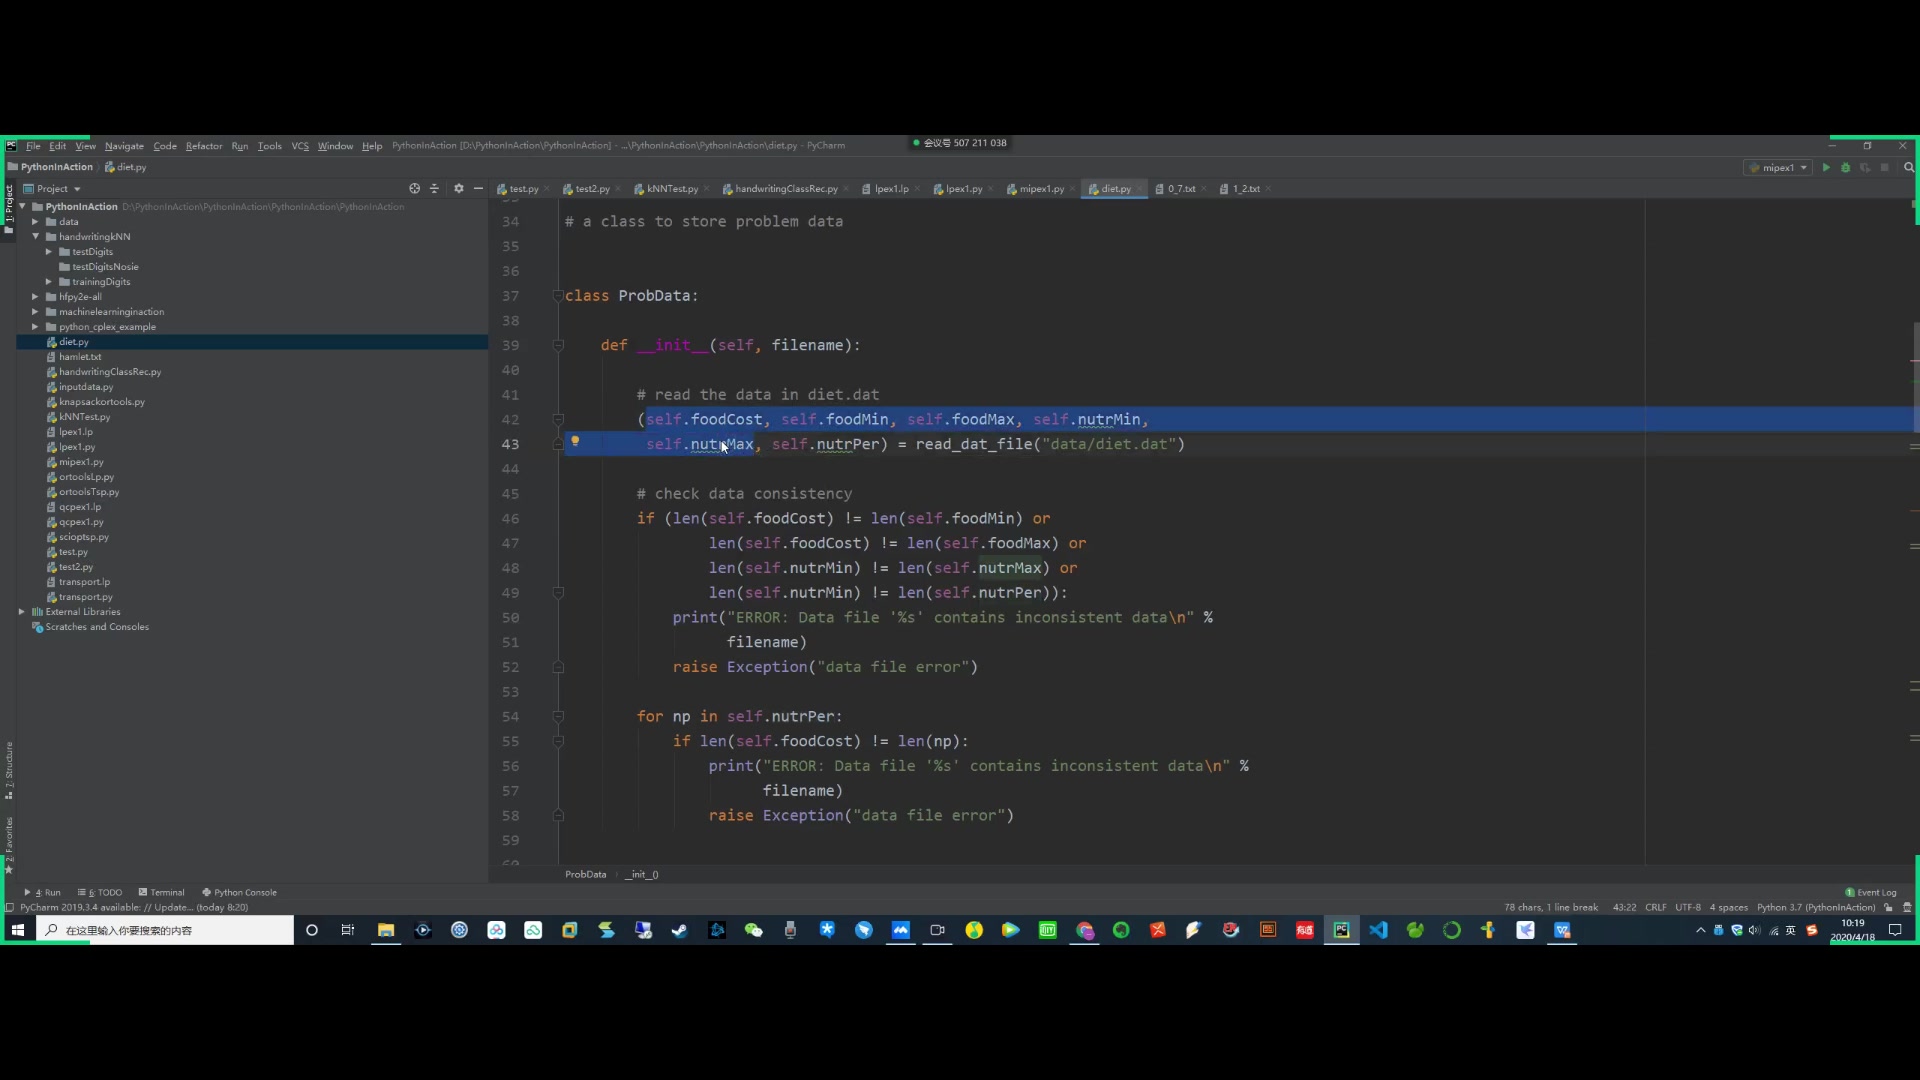Expand the testDigits folder
The image size is (1920, 1080).
click(48, 252)
